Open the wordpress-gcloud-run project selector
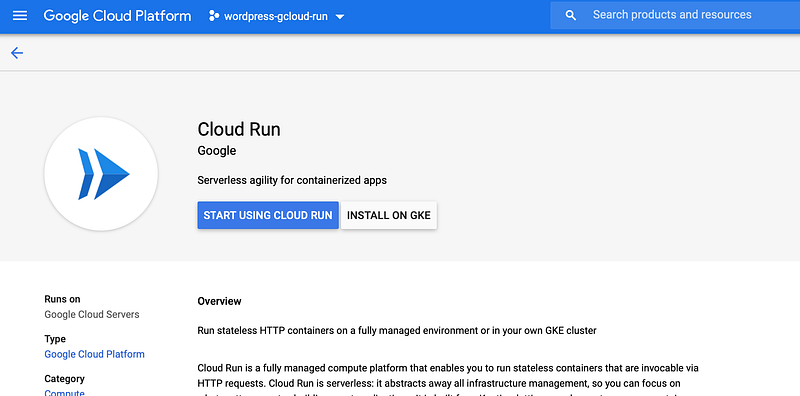800x396 pixels. point(277,16)
